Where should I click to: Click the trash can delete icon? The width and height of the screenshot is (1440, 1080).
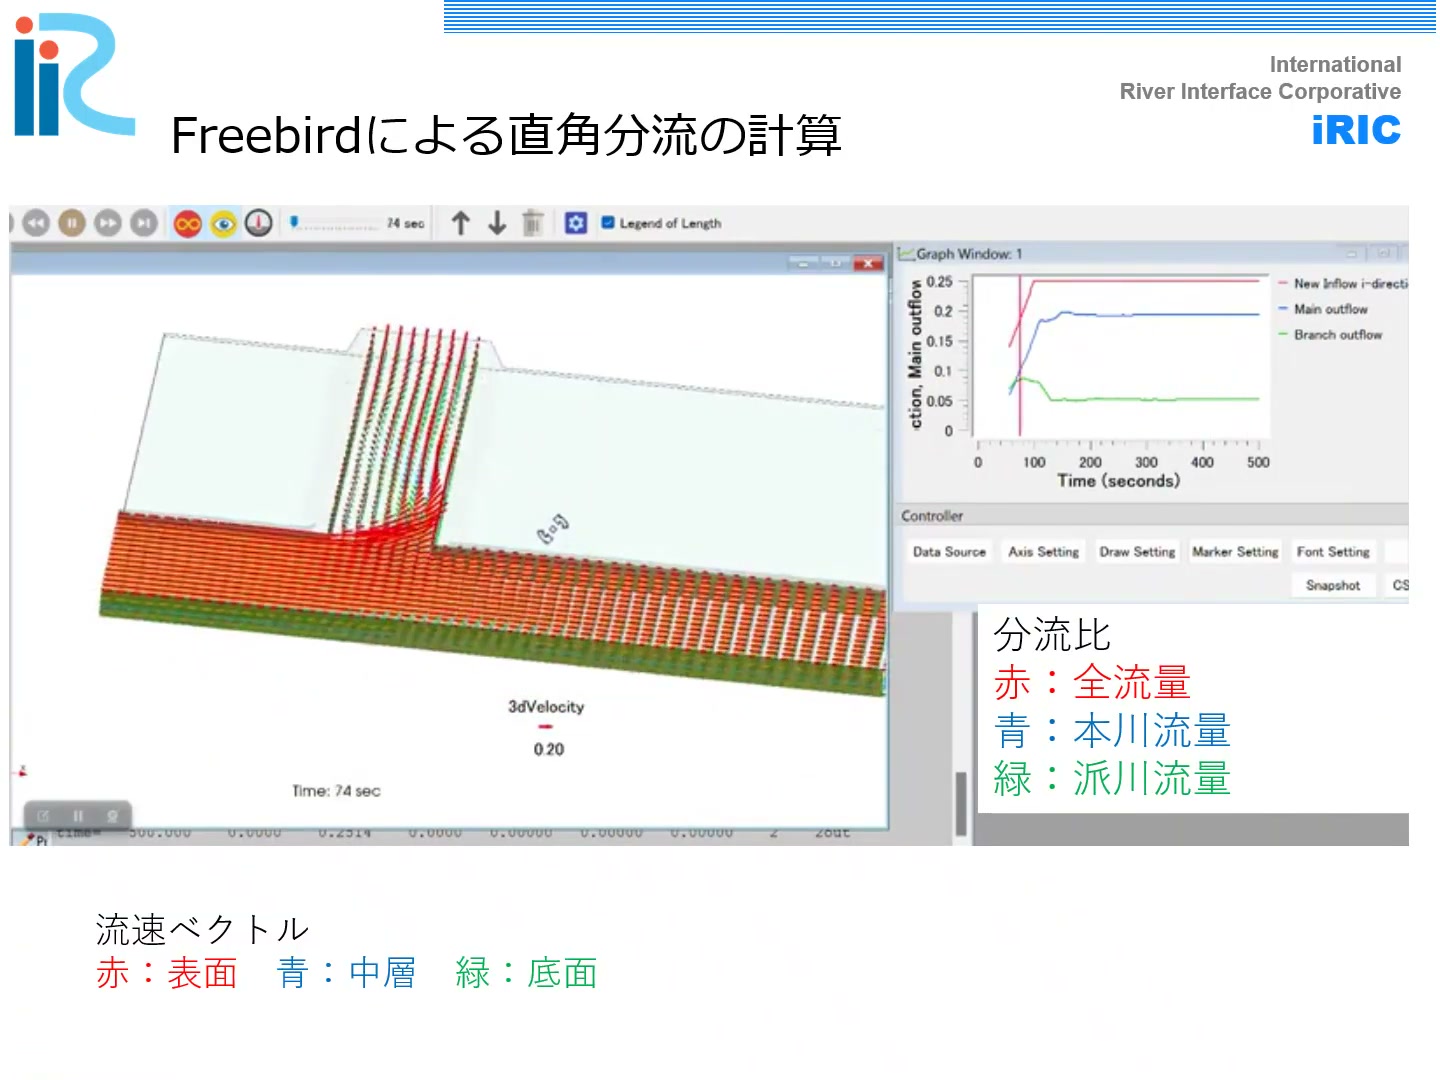click(533, 223)
